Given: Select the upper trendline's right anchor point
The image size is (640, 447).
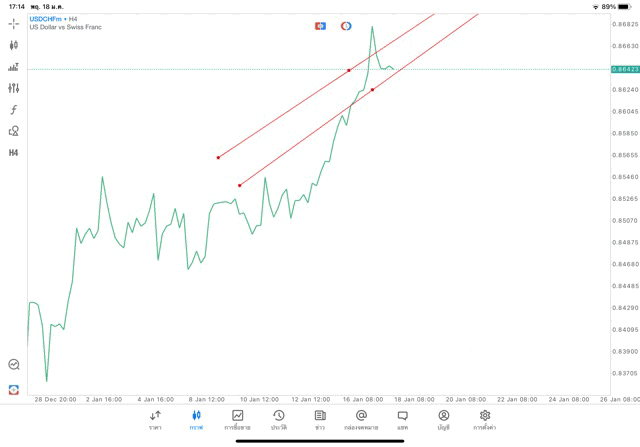Looking at the screenshot, I should pos(349,70).
